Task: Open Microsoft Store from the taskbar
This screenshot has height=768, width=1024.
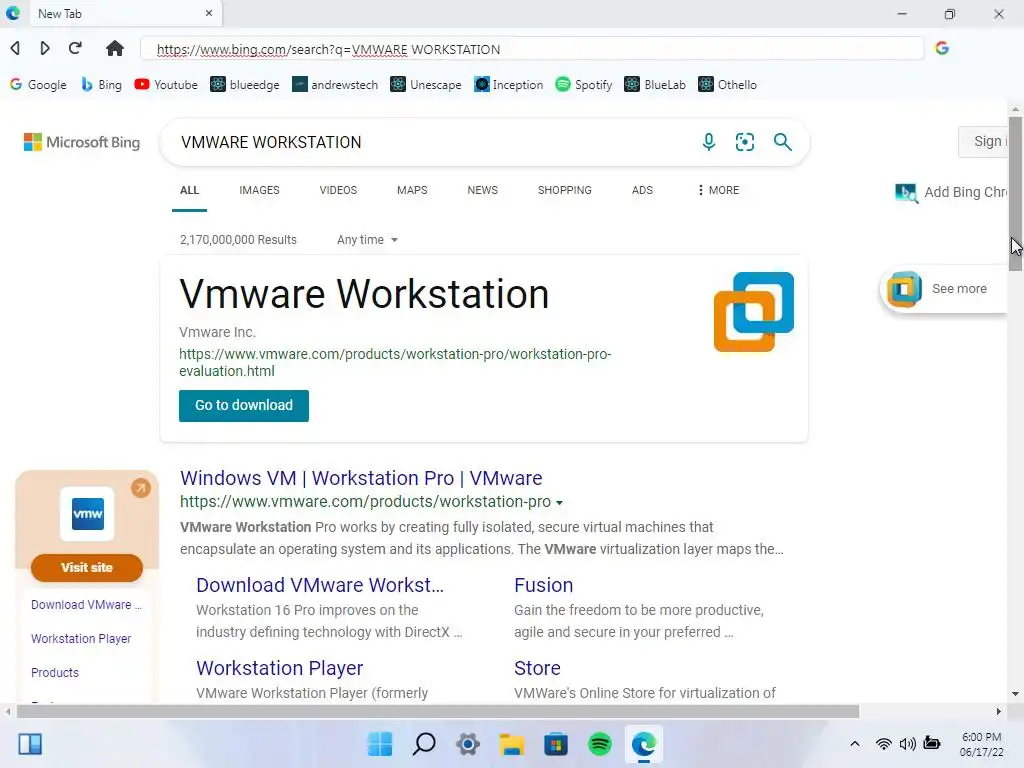Action: click(x=556, y=744)
